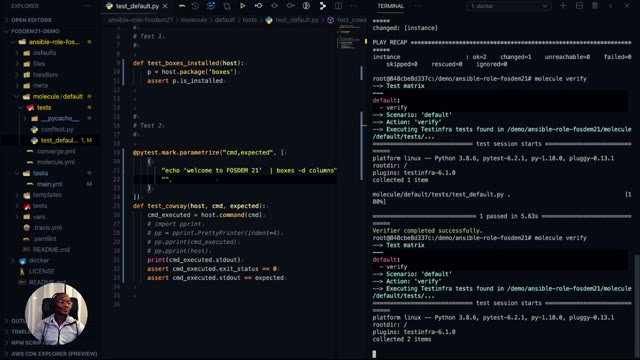Run the Python file with the play icon

tap(242, 6)
